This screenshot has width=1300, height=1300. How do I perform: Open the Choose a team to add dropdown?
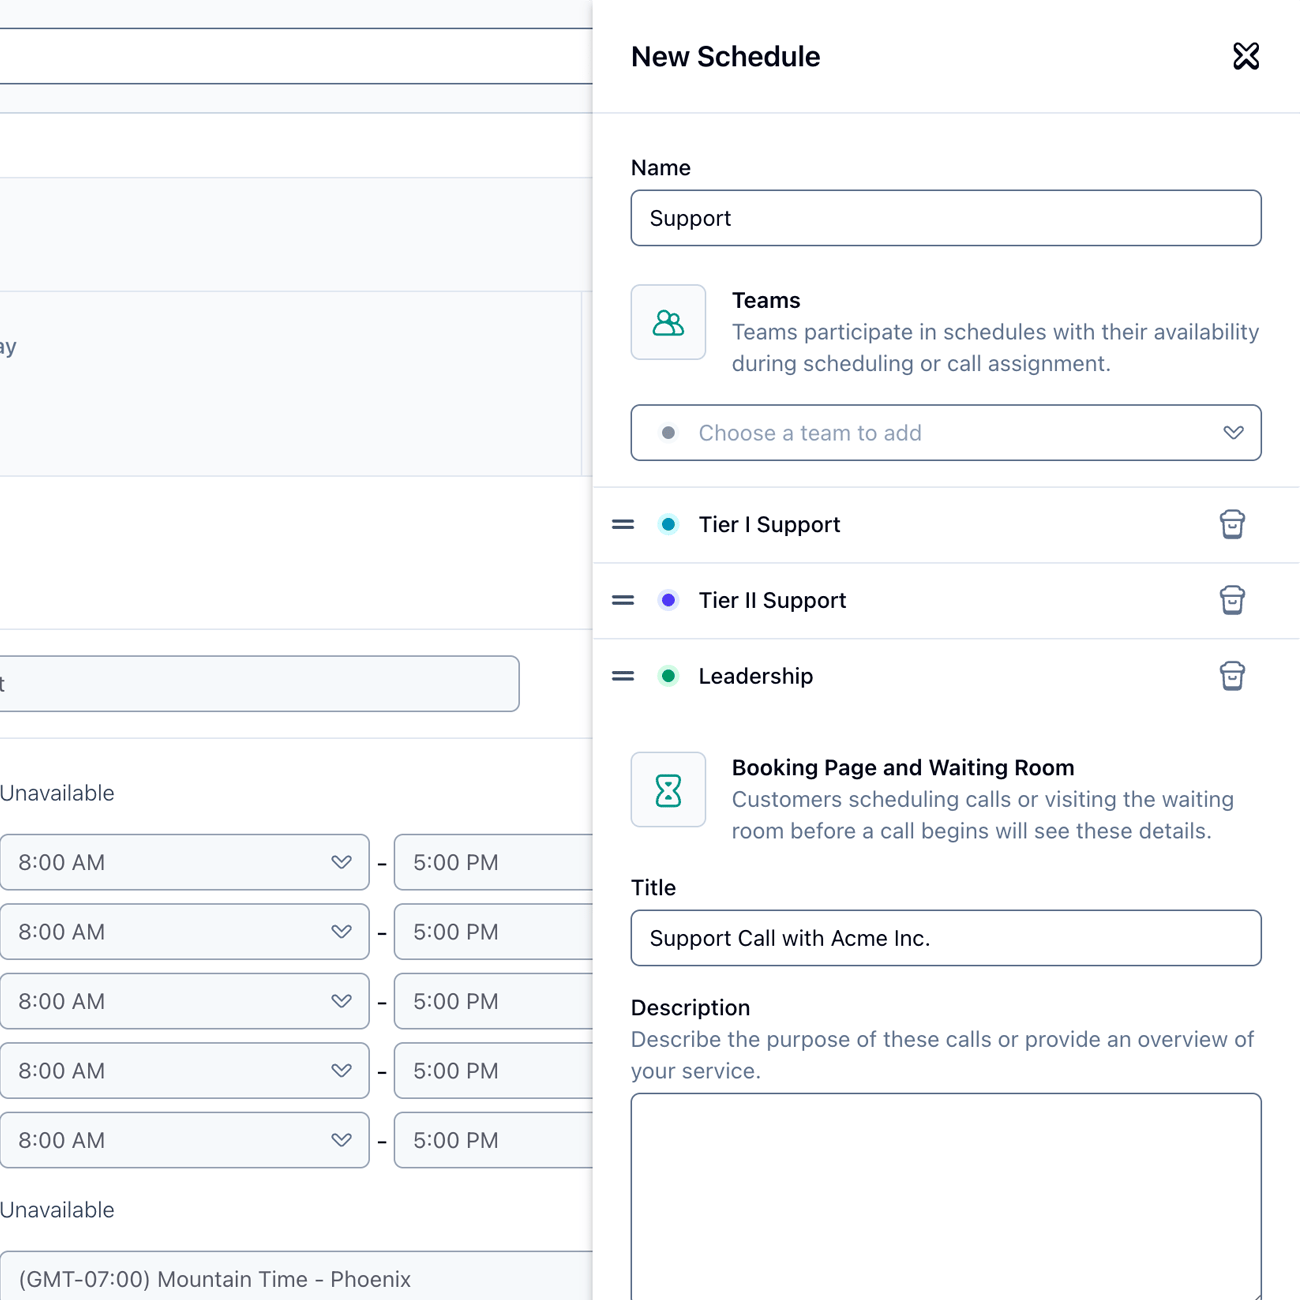click(x=946, y=433)
